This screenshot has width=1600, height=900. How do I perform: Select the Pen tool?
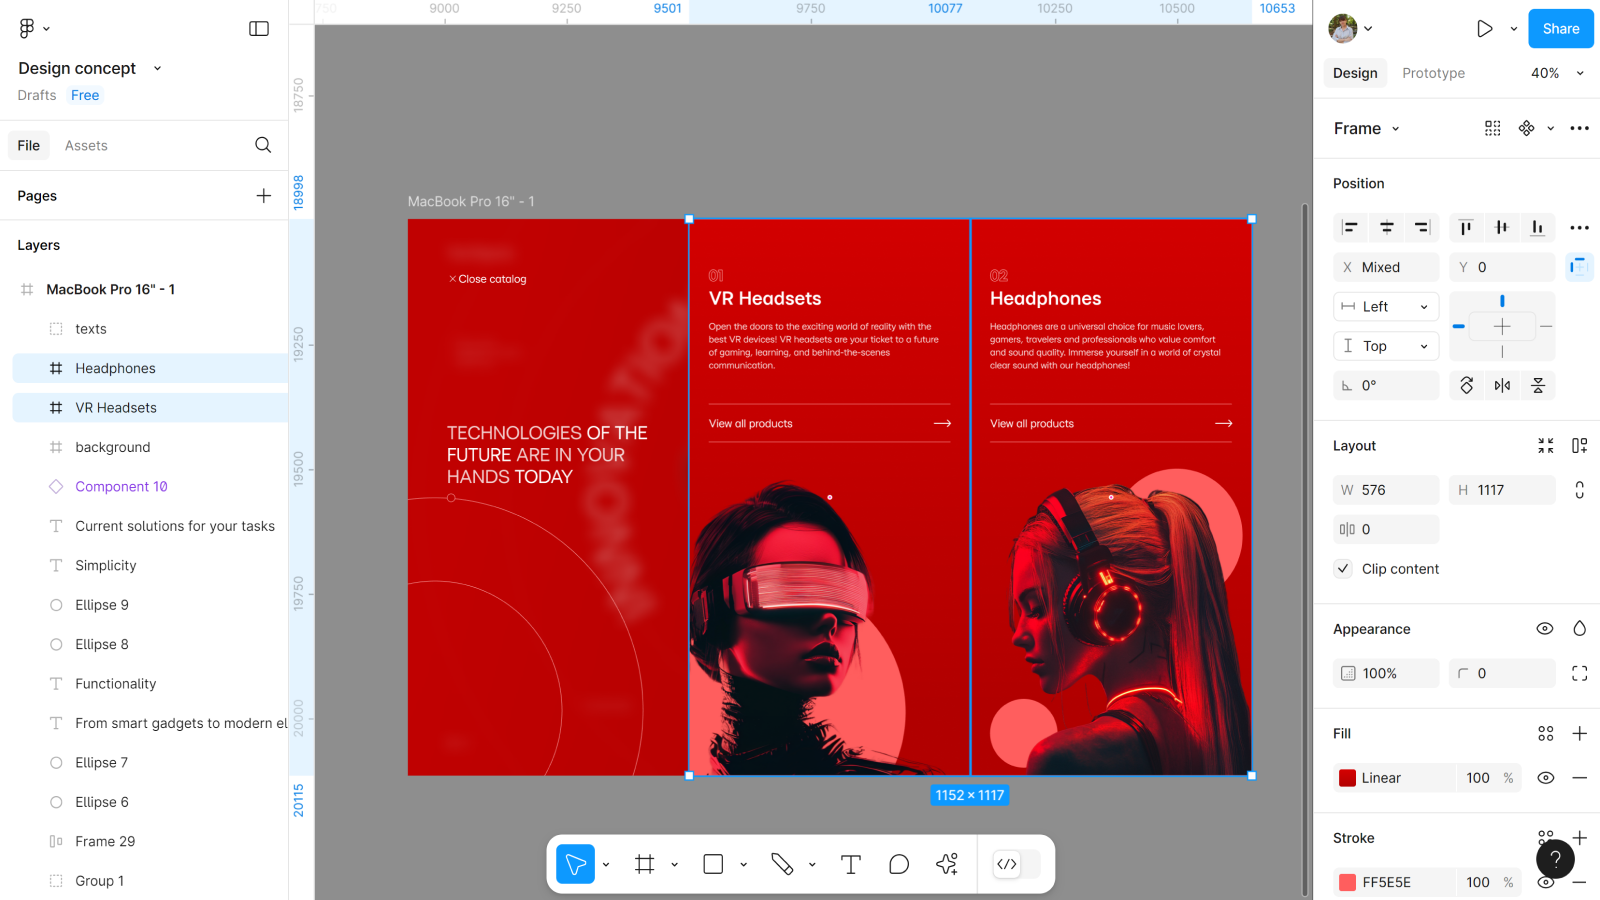tap(782, 864)
